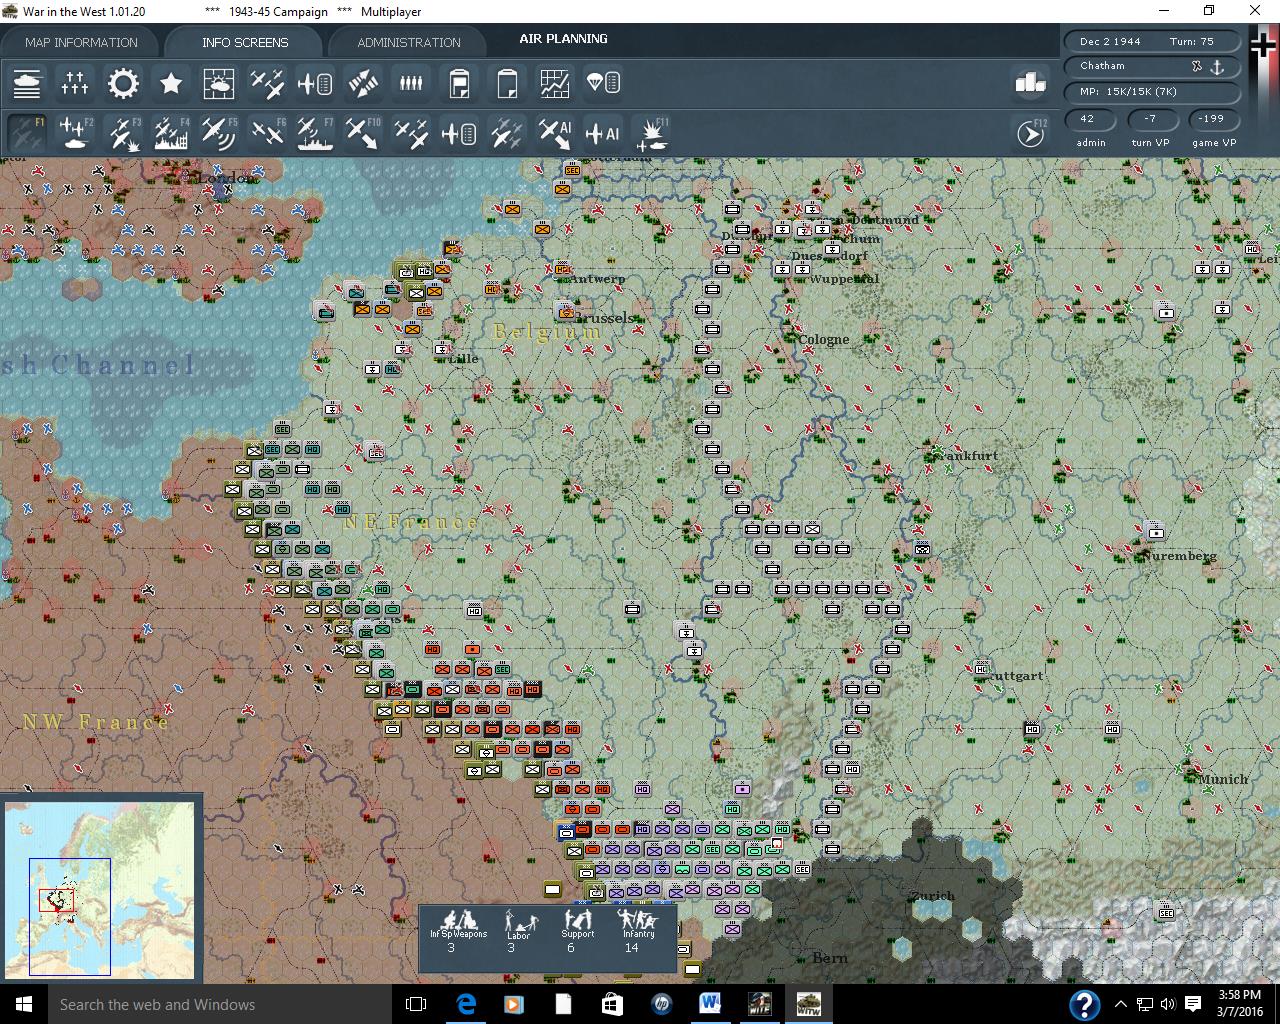Open the Map Information tab
The width and height of the screenshot is (1280, 1024).
[81, 42]
